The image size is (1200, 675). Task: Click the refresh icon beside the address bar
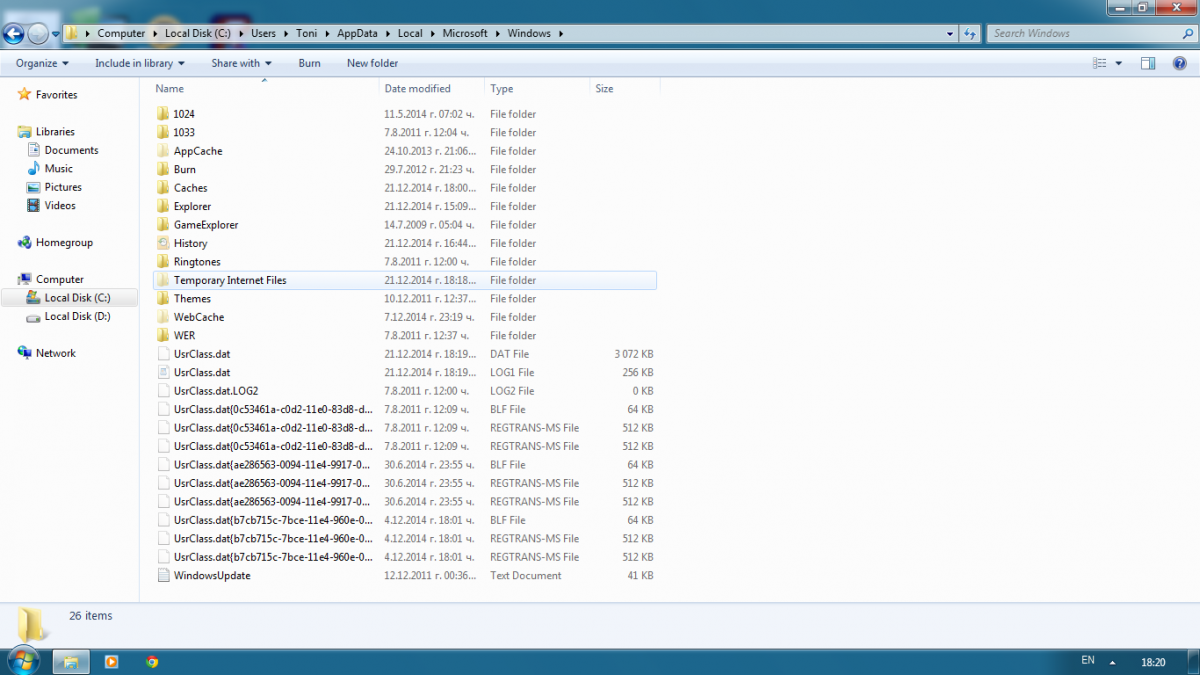(x=969, y=33)
